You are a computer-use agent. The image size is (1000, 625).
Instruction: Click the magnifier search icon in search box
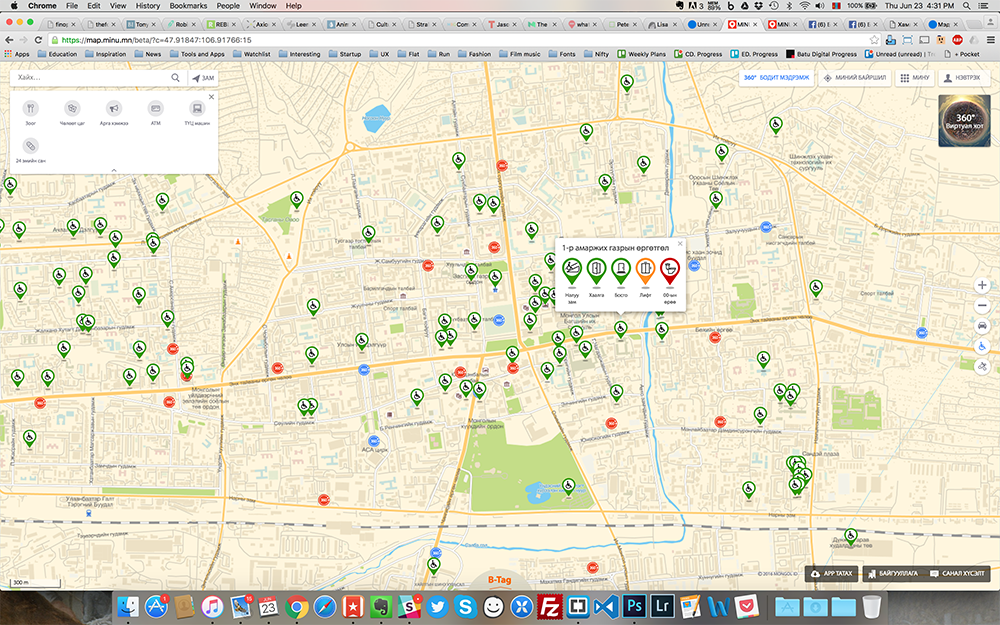(176, 77)
